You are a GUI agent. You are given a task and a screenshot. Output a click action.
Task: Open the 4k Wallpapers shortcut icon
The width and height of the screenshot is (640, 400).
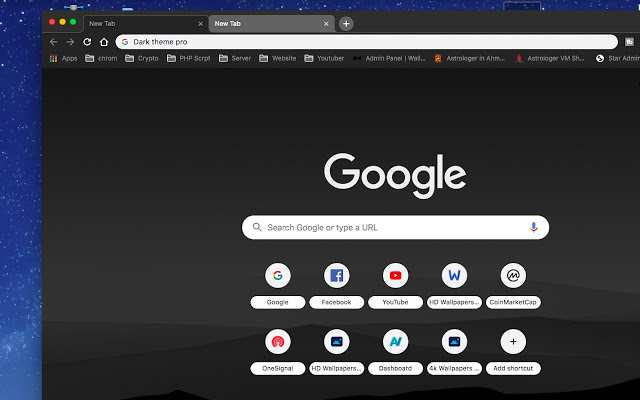(454, 341)
